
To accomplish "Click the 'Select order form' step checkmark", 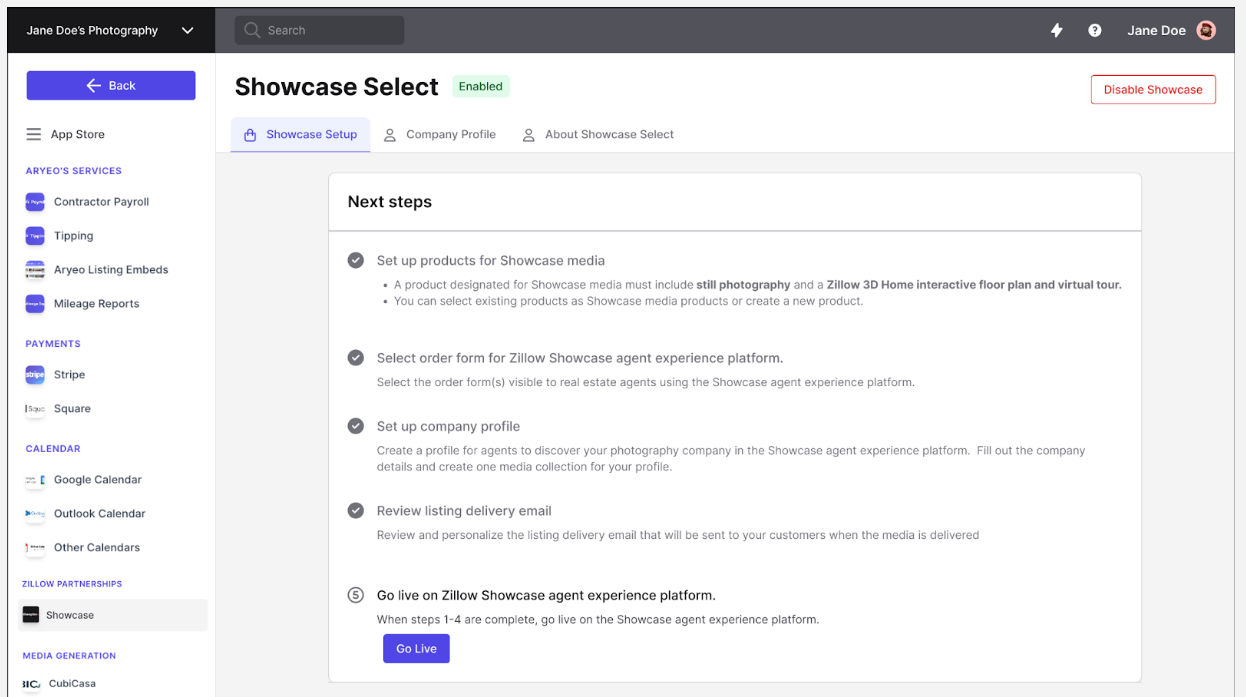I will click(355, 358).
